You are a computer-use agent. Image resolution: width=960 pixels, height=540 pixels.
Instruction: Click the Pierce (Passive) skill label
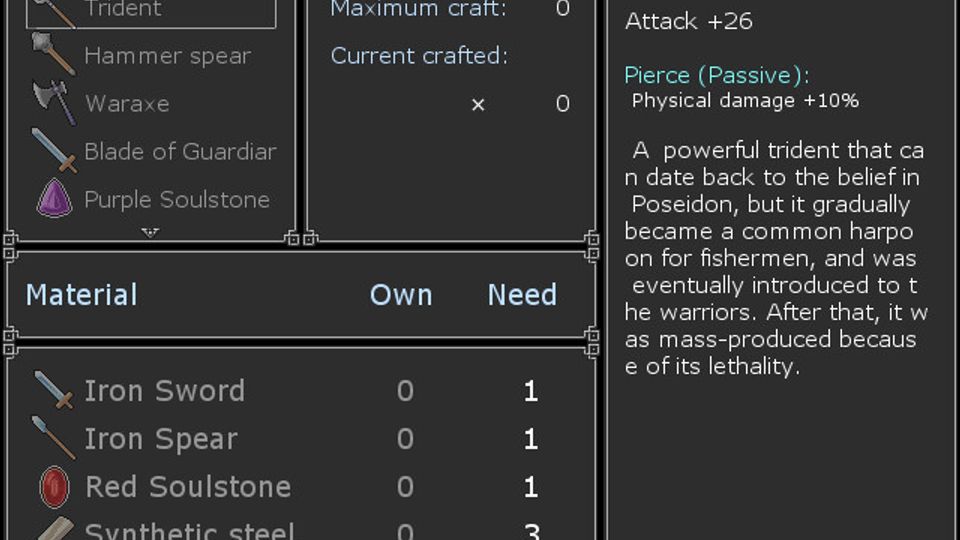click(x=716, y=75)
